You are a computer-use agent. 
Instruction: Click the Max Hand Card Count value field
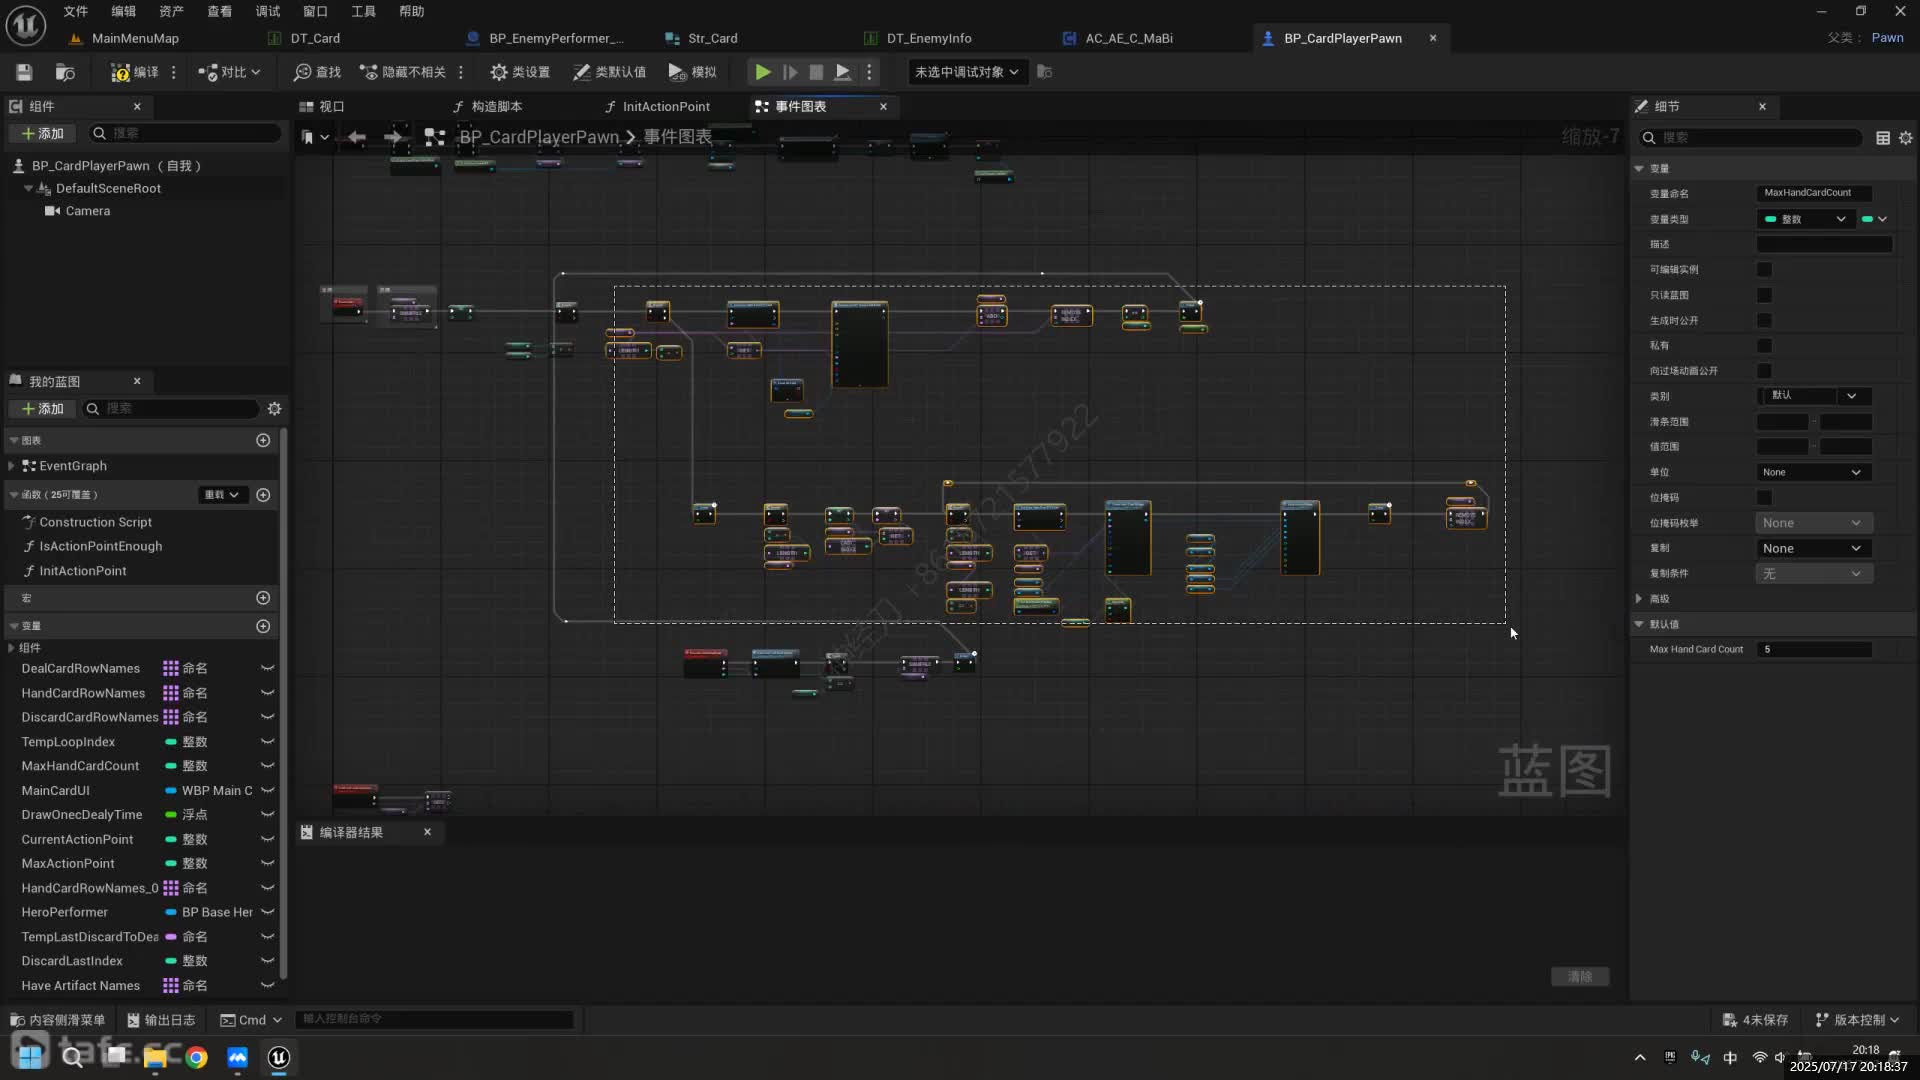click(x=1815, y=649)
